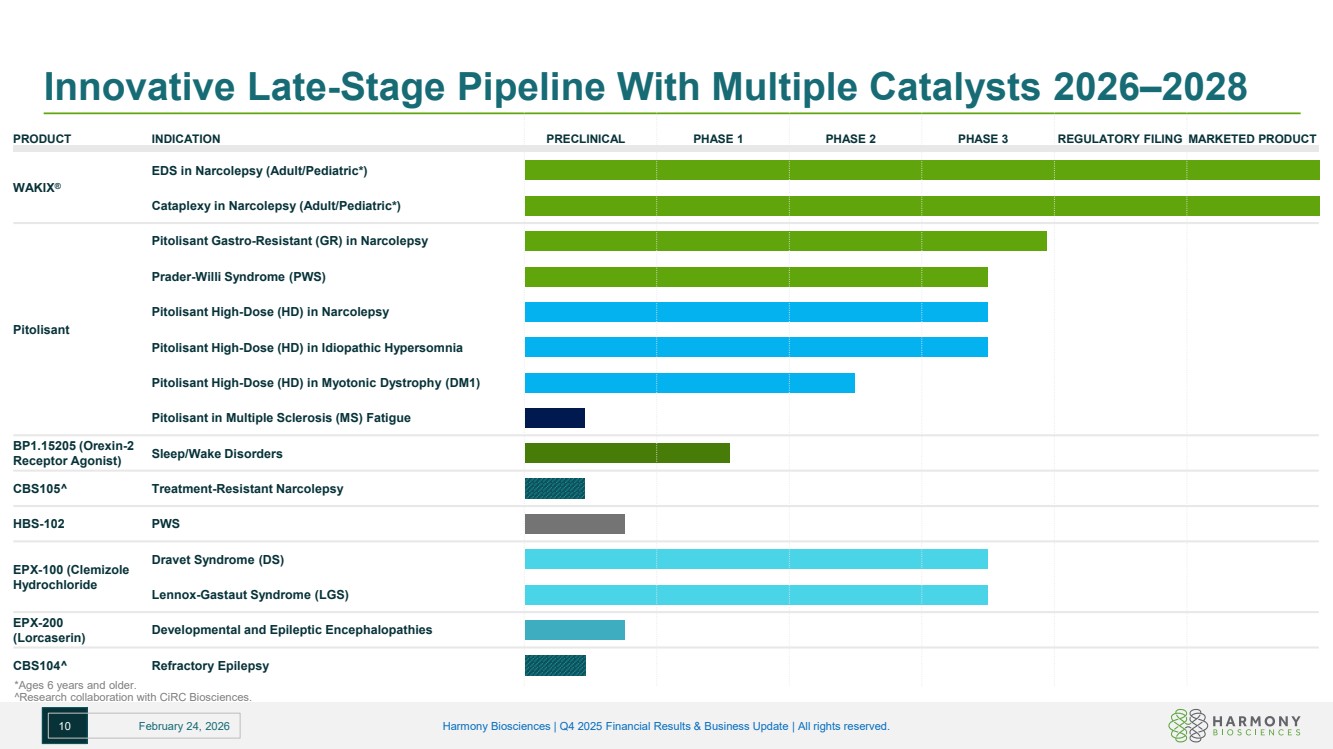Select the teal bar in the EPX-200 row

tap(575, 630)
